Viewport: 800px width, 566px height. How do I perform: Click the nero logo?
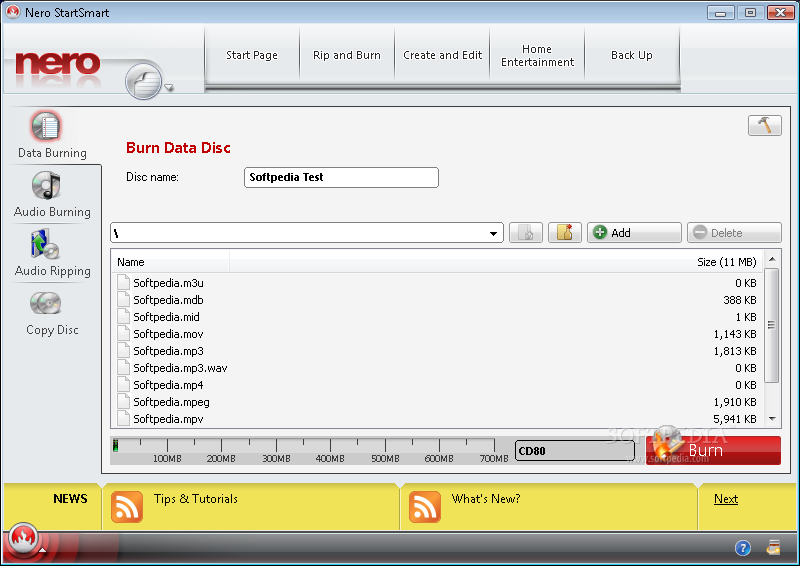pos(58,63)
